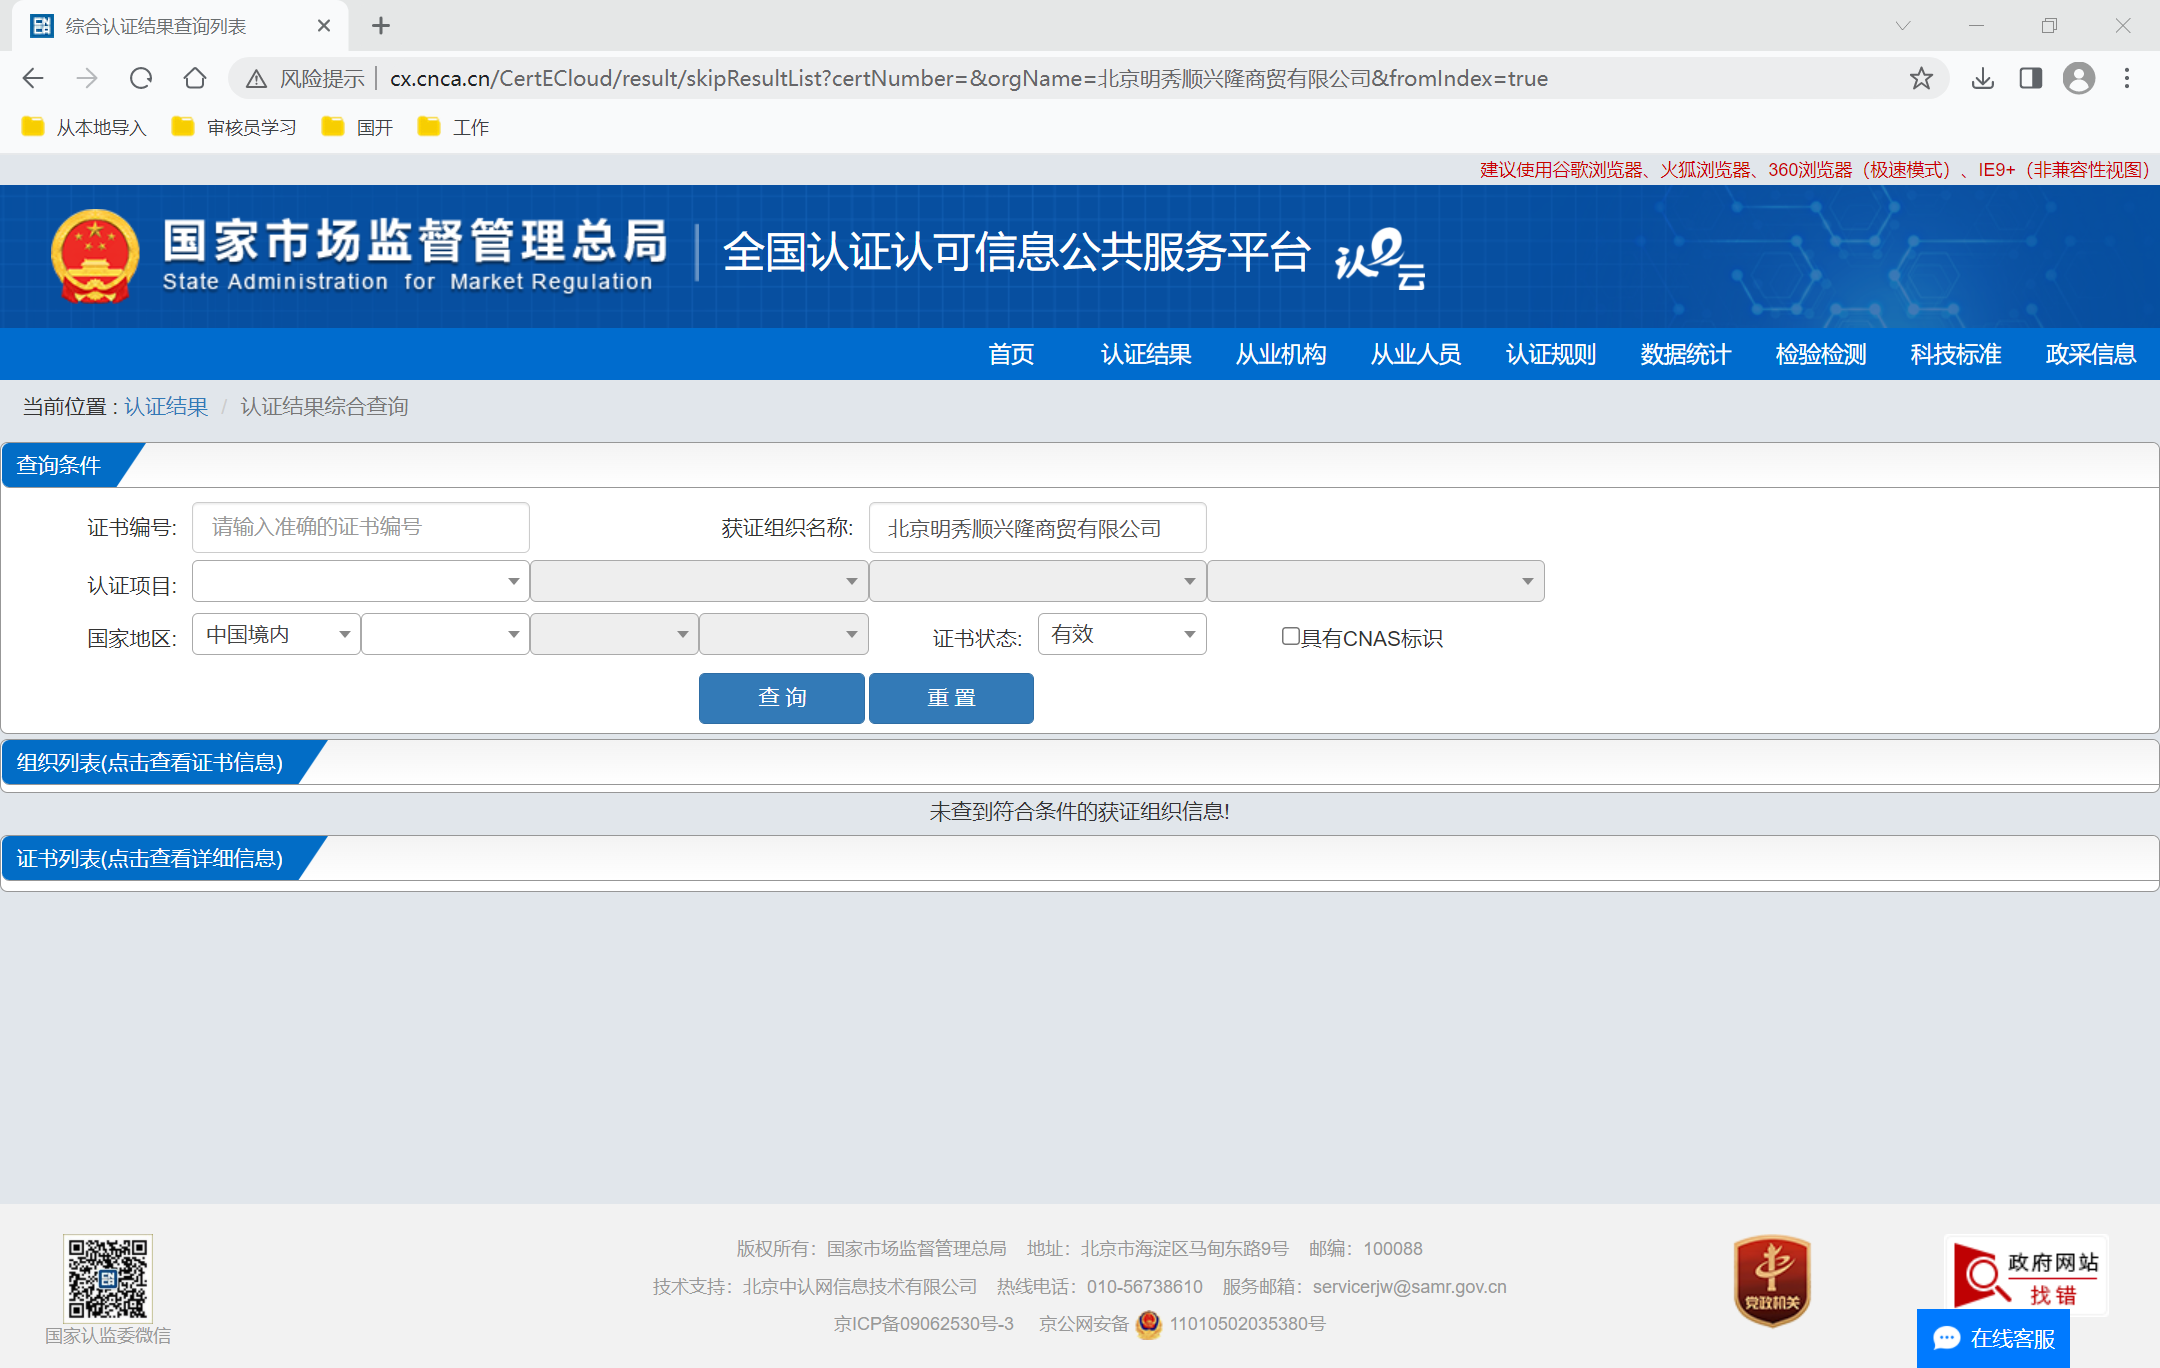Image resolution: width=2160 pixels, height=1368 pixels.
Task: Toggle the browser side panel icon
Action: [2031, 78]
